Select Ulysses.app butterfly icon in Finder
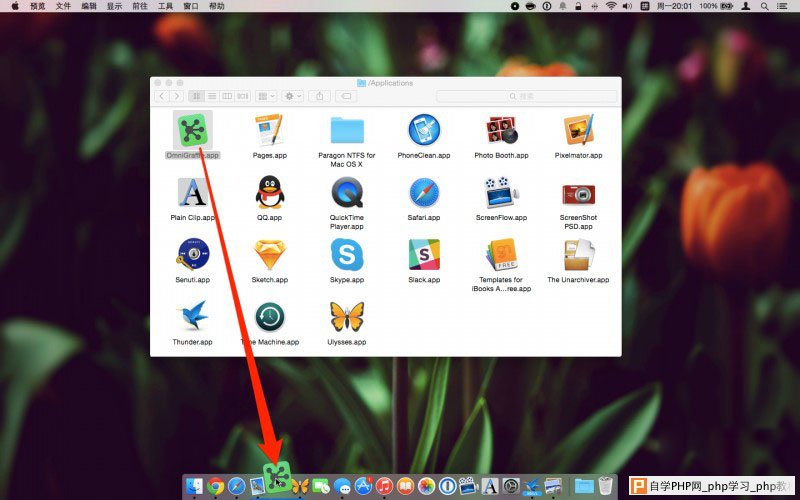The width and height of the screenshot is (800, 500). click(347, 316)
